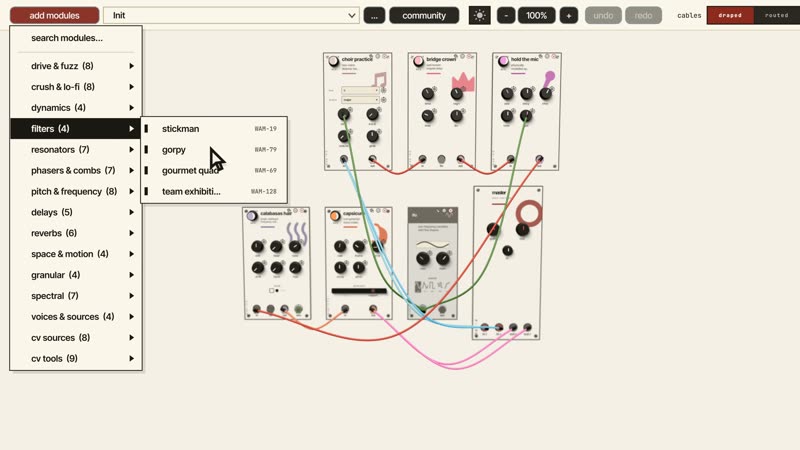Click the hold the mic in jack
This screenshot has height=450, width=800.
click(x=511, y=159)
